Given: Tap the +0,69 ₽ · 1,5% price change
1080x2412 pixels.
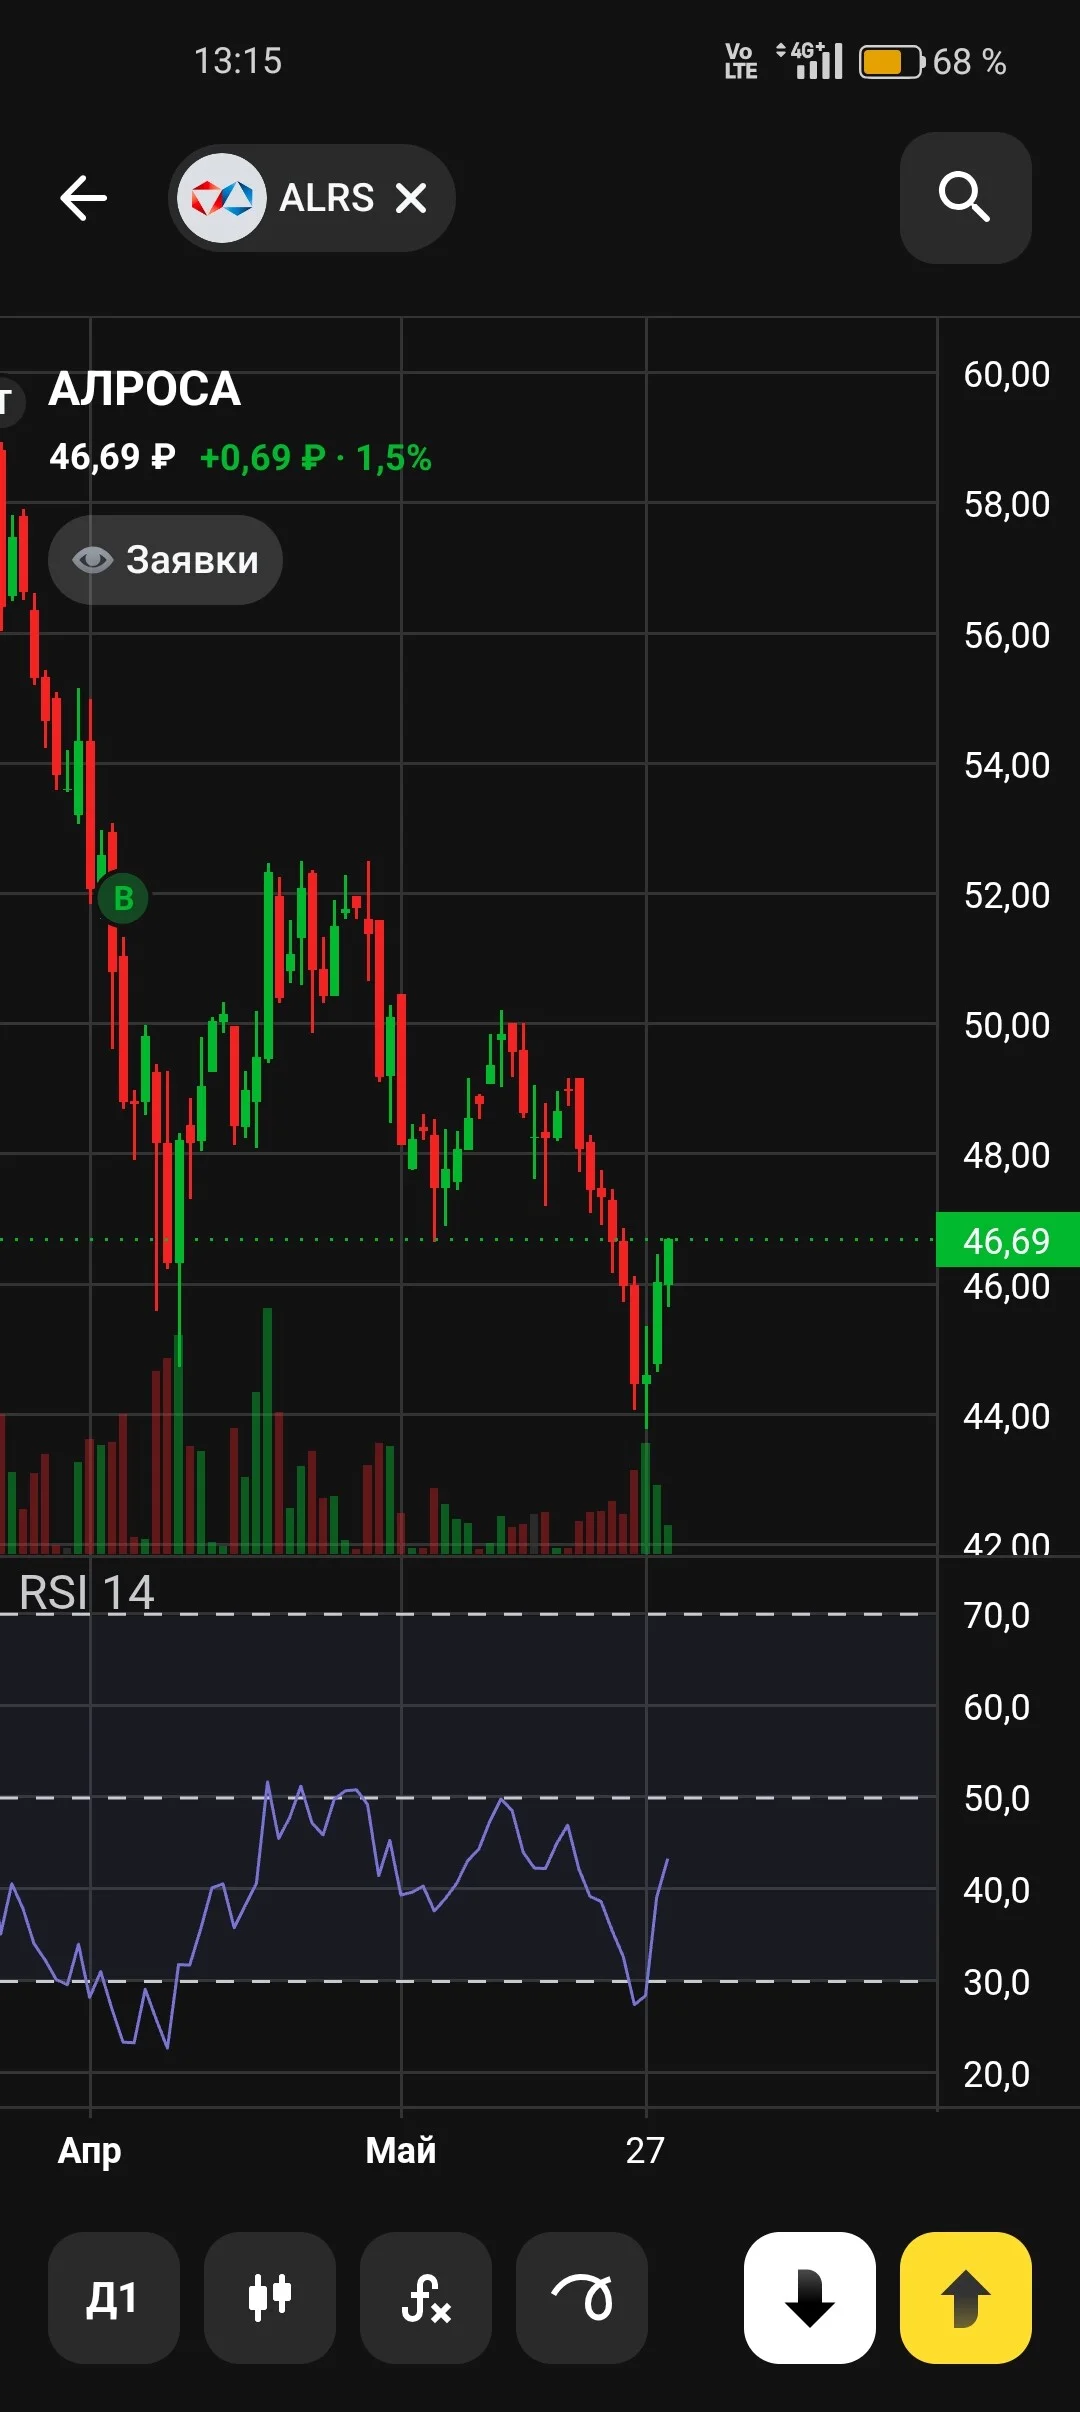Looking at the screenshot, I should 316,458.
